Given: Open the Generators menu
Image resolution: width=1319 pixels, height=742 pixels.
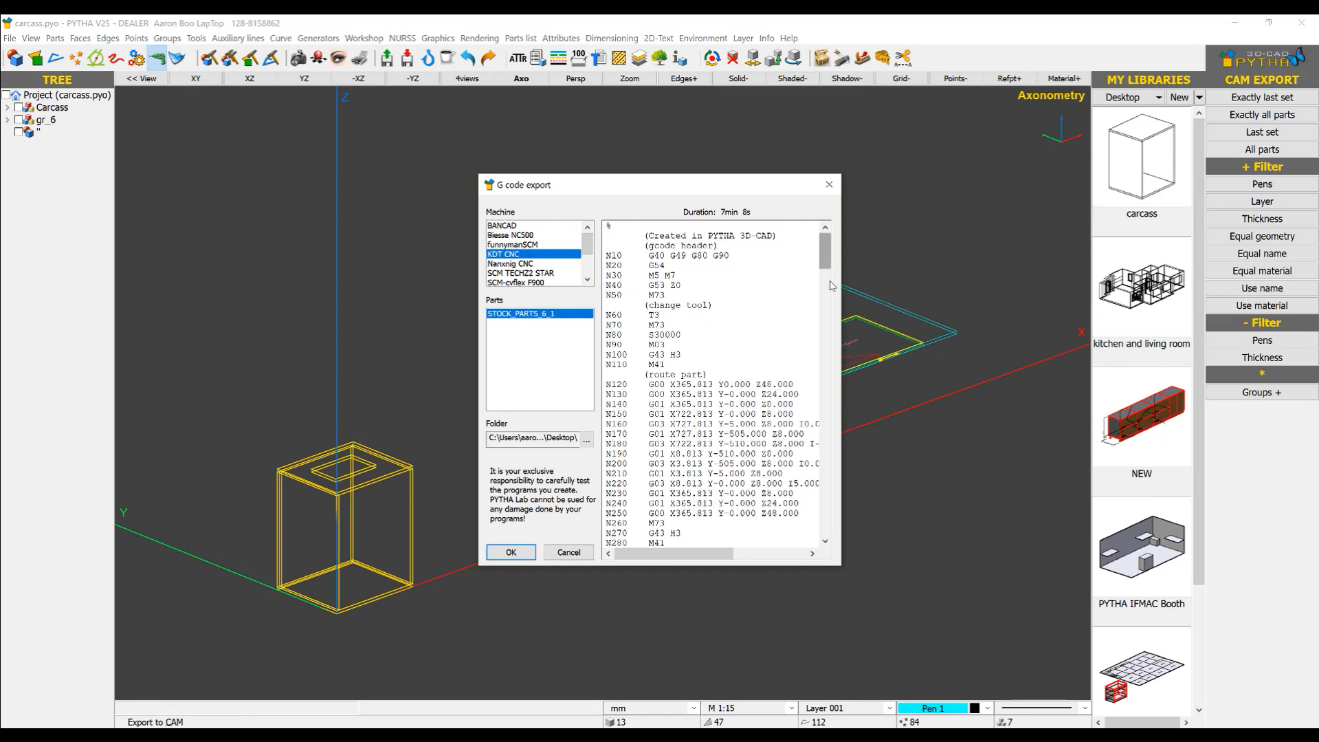Looking at the screenshot, I should tap(318, 38).
